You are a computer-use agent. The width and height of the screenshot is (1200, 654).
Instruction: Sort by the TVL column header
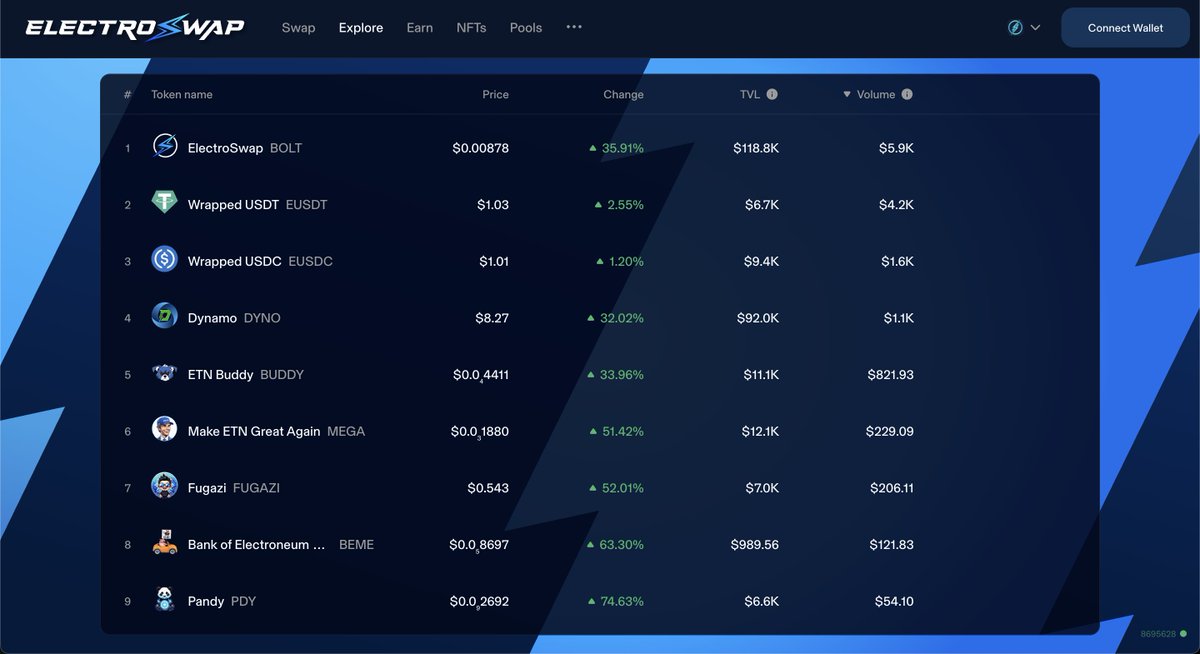coord(750,94)
